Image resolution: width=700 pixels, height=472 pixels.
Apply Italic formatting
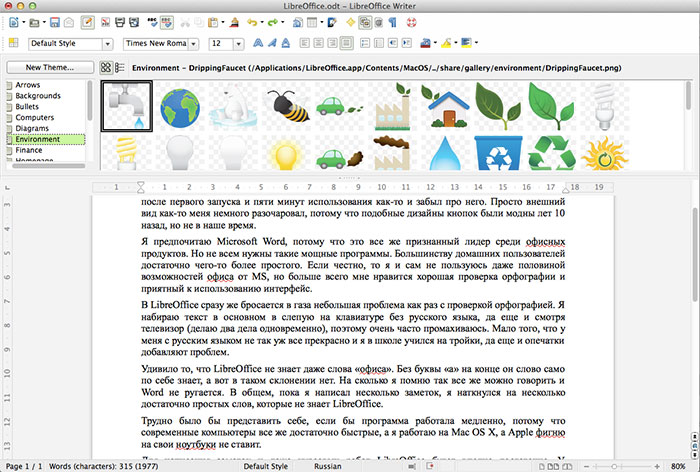point(272,43)
